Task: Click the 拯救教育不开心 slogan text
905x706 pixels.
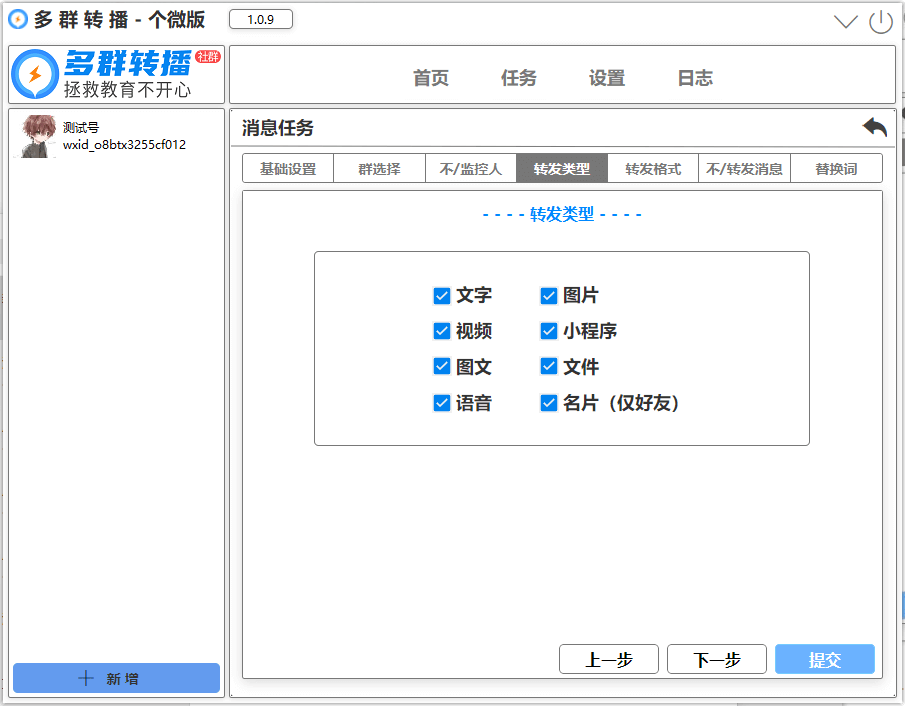Action: pos(127,90)
